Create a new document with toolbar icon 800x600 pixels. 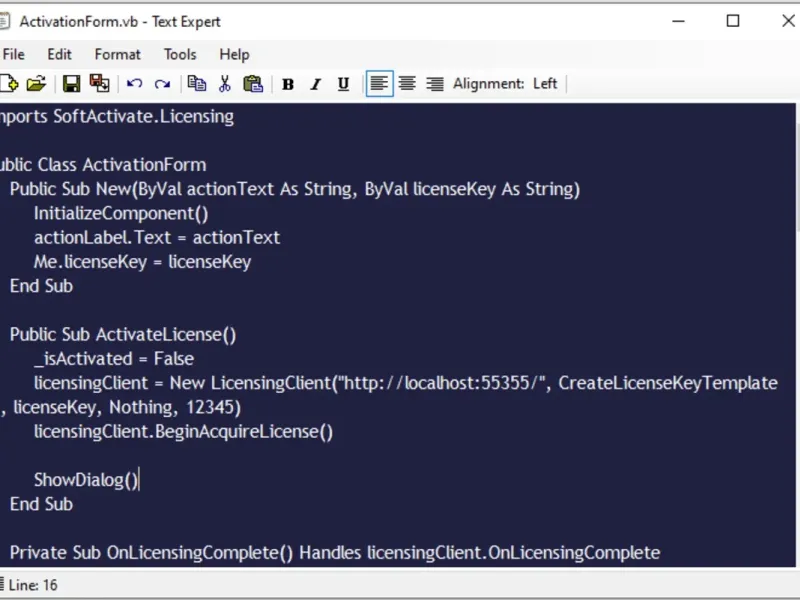point(9,83)
